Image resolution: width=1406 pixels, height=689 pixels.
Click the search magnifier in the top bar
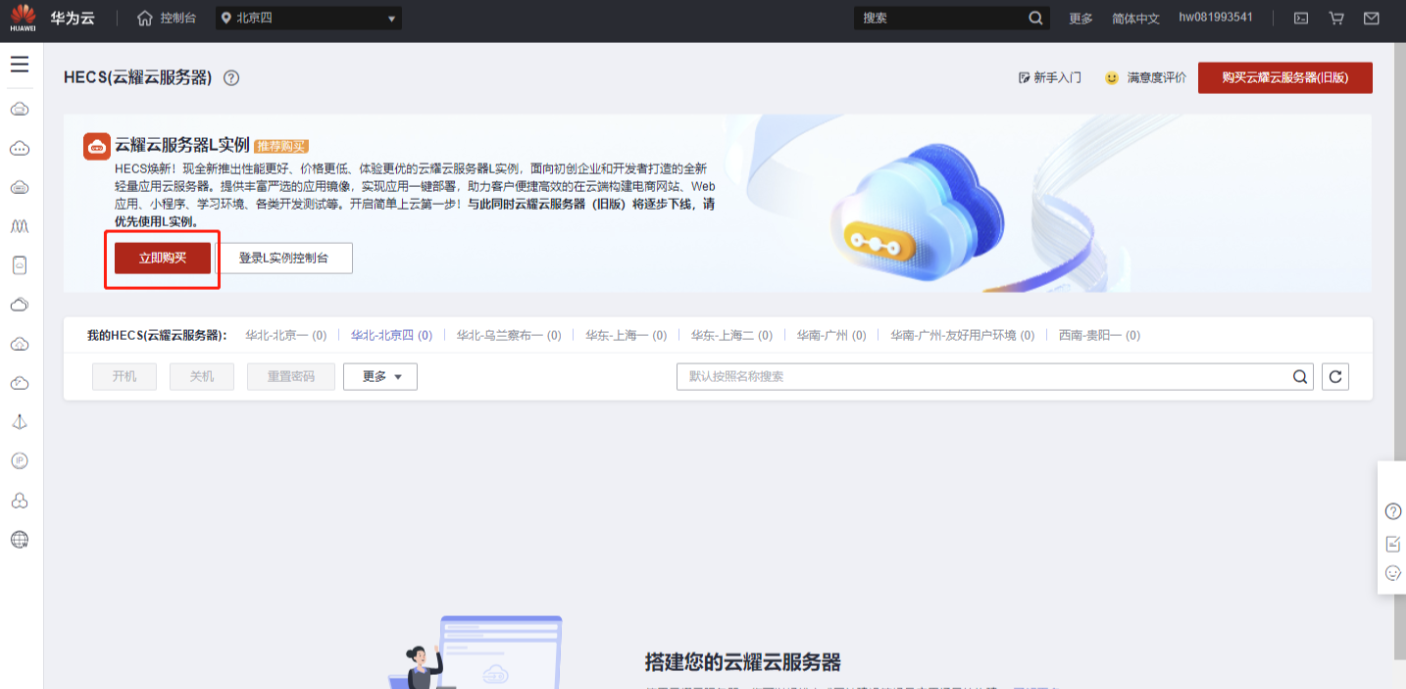[1036, 18]
